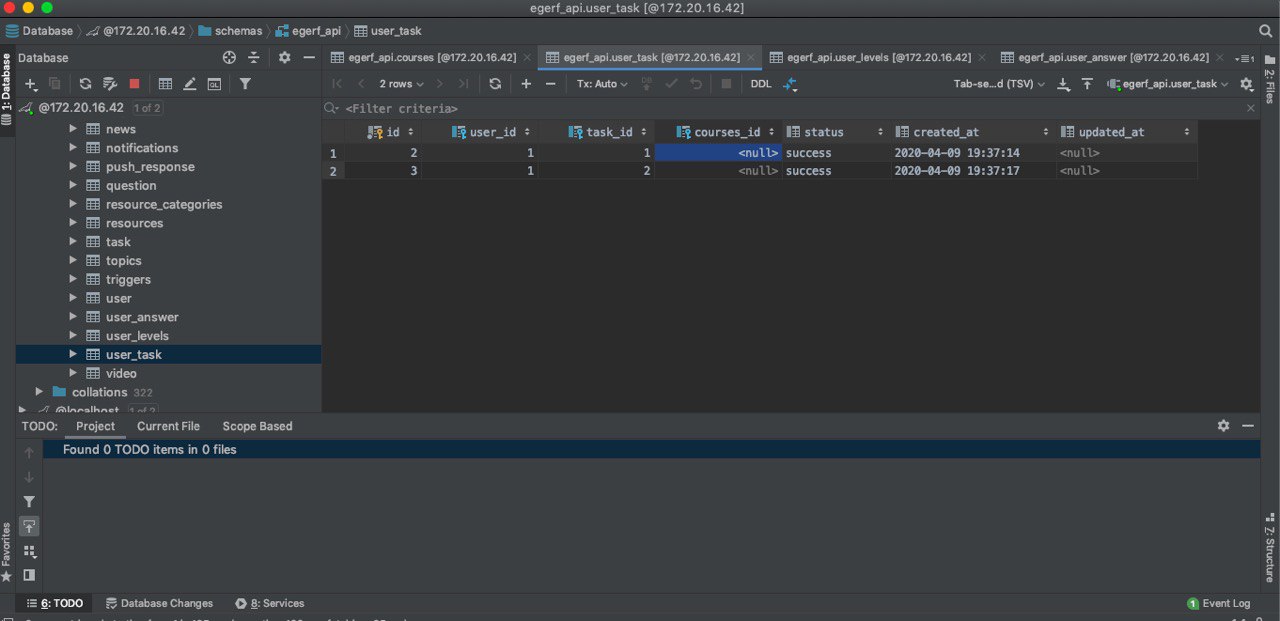Open the data editor gear settings

1246,84
